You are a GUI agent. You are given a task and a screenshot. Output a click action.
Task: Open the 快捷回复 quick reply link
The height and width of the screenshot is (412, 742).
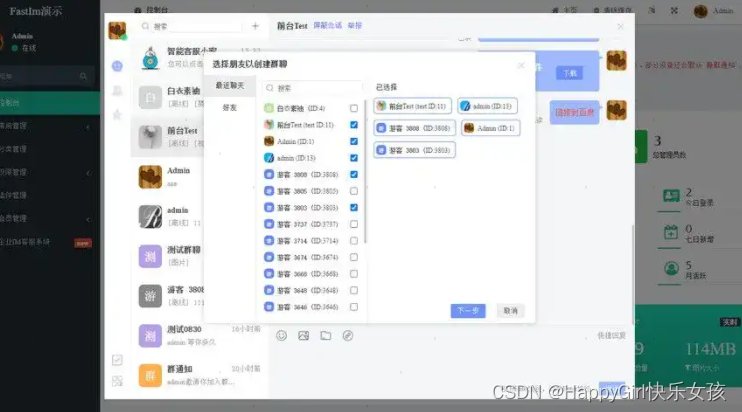[611, 336]
